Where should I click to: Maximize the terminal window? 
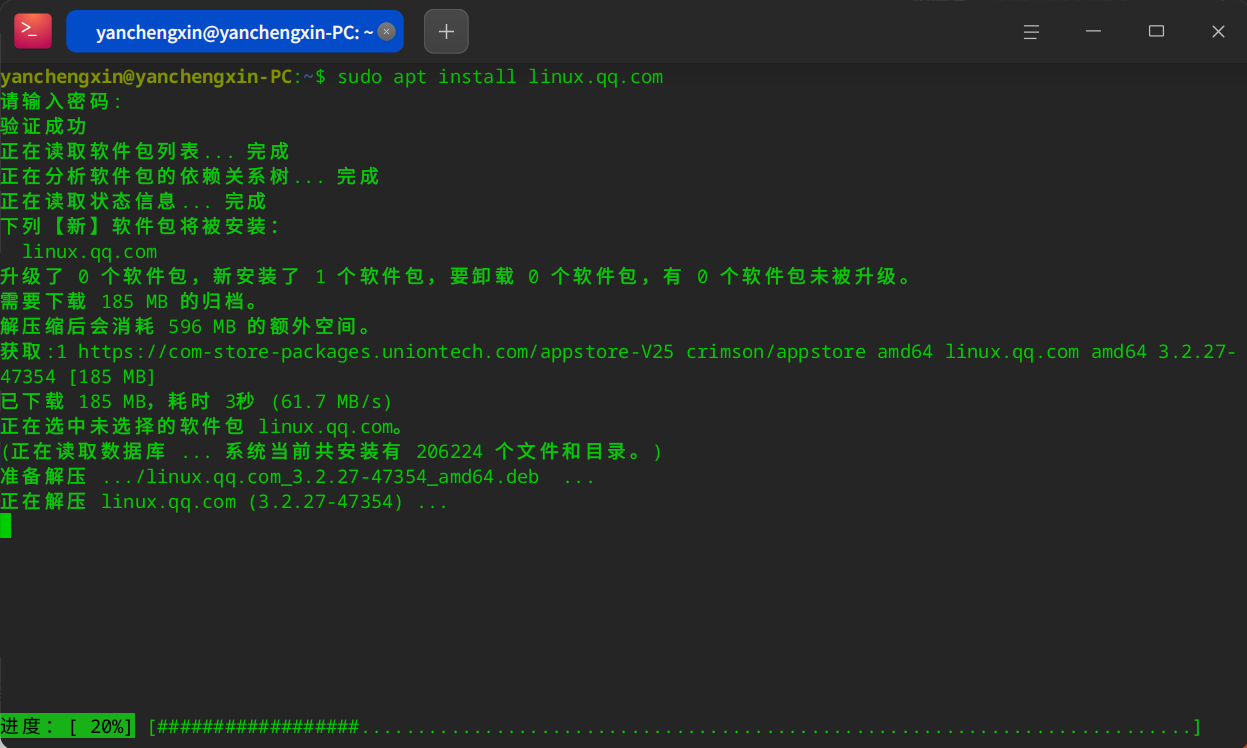1156,32
